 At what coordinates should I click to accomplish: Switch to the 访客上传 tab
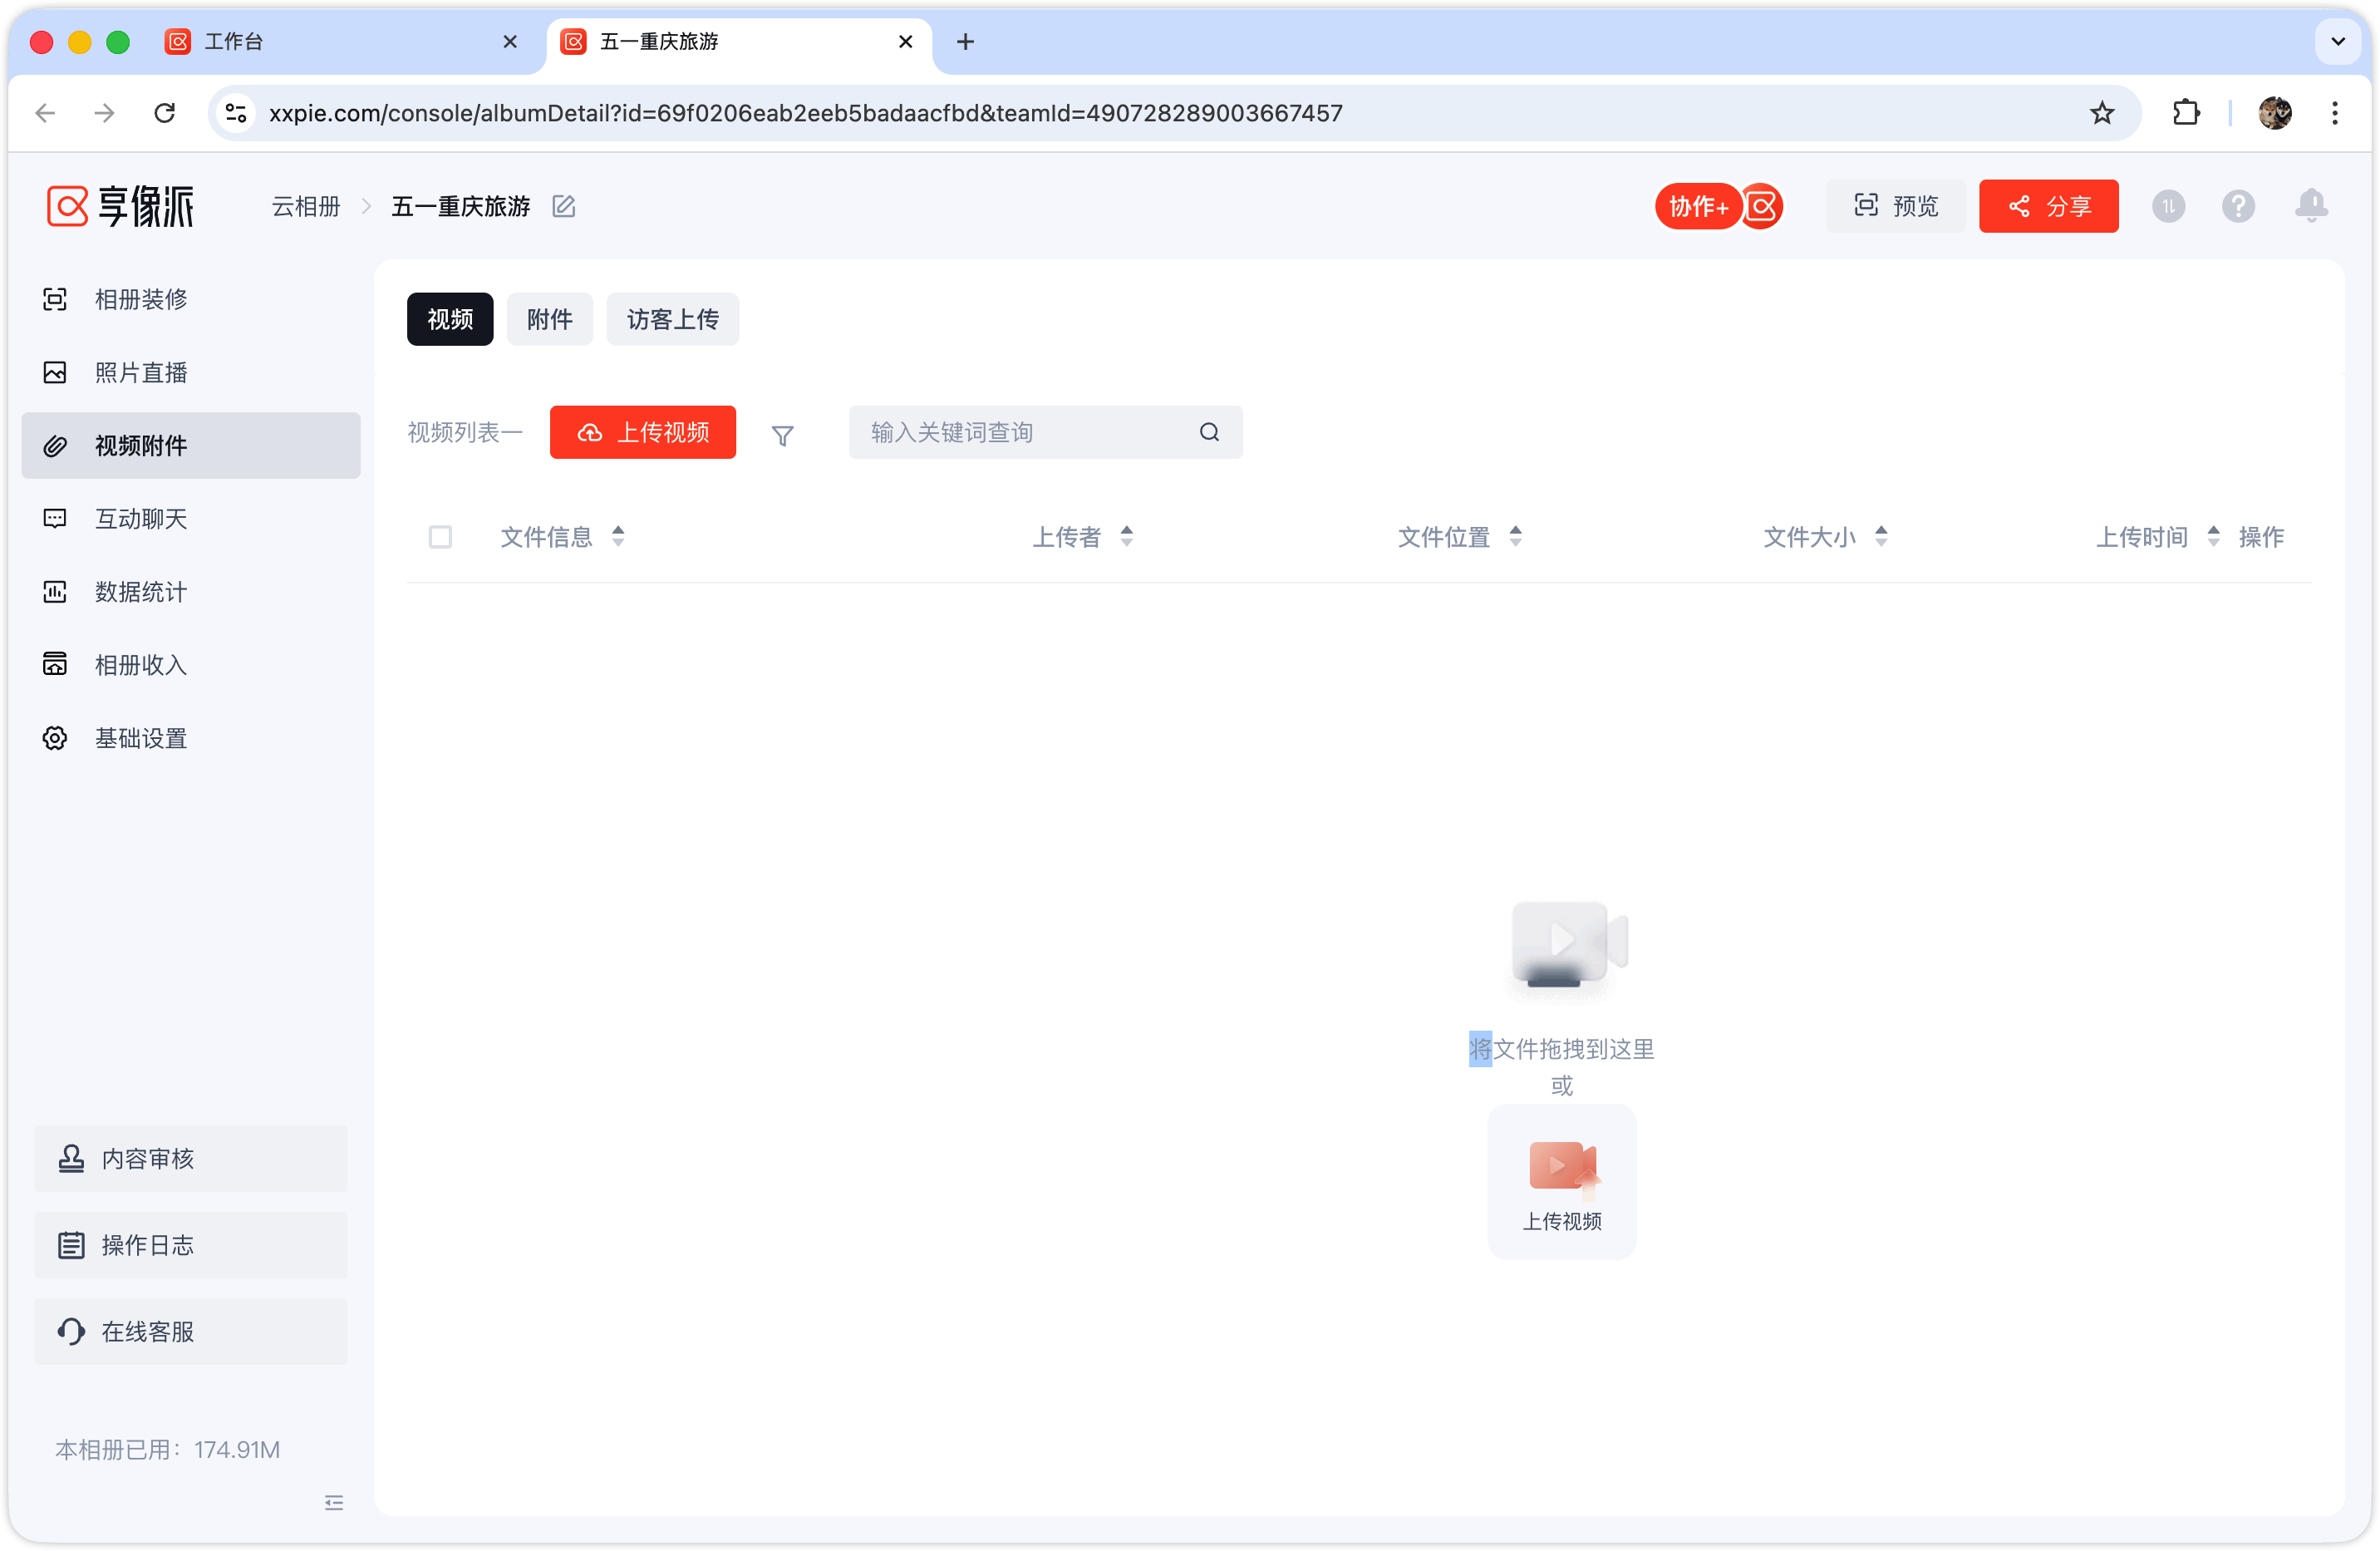tap(673, 319)
